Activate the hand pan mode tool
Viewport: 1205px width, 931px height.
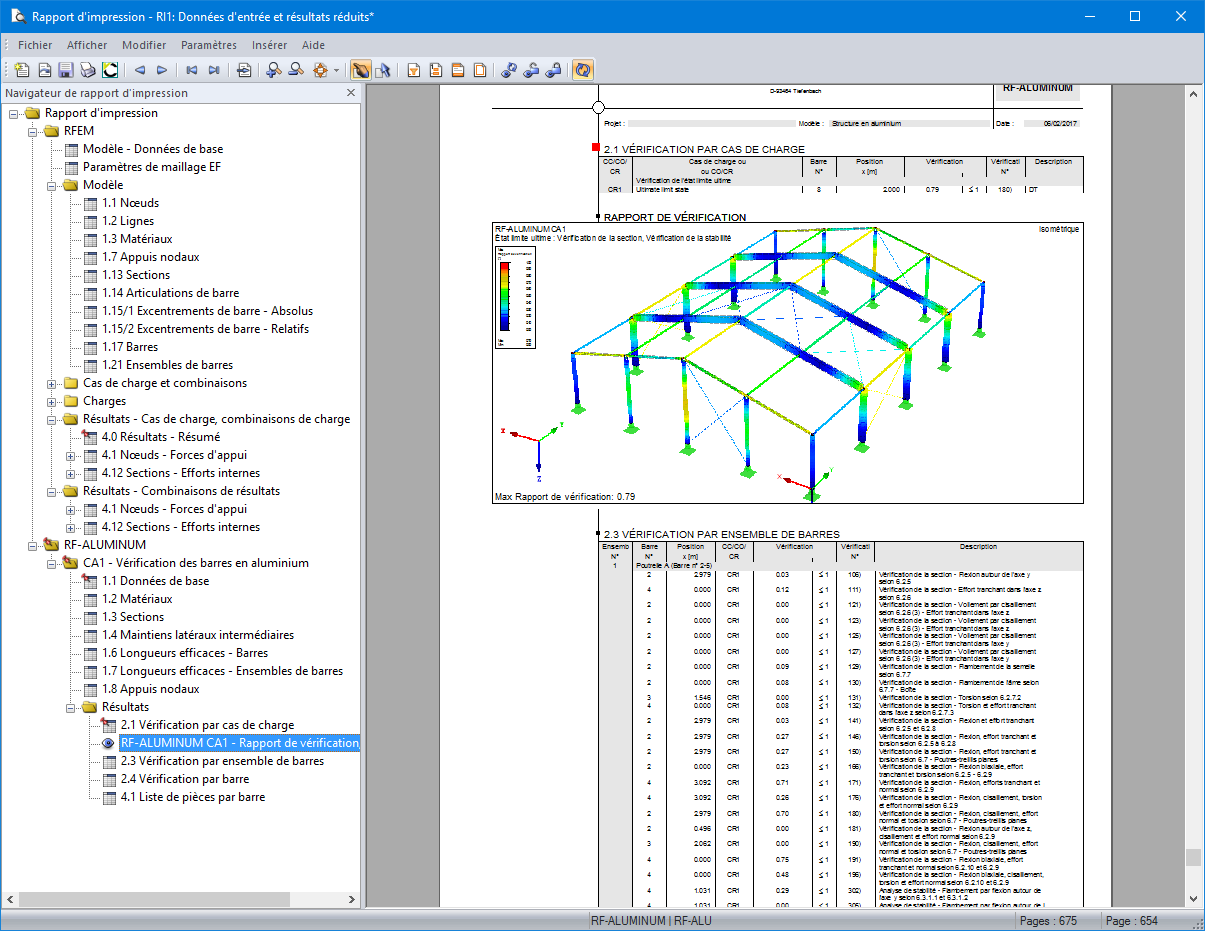[x=360, y=70]
